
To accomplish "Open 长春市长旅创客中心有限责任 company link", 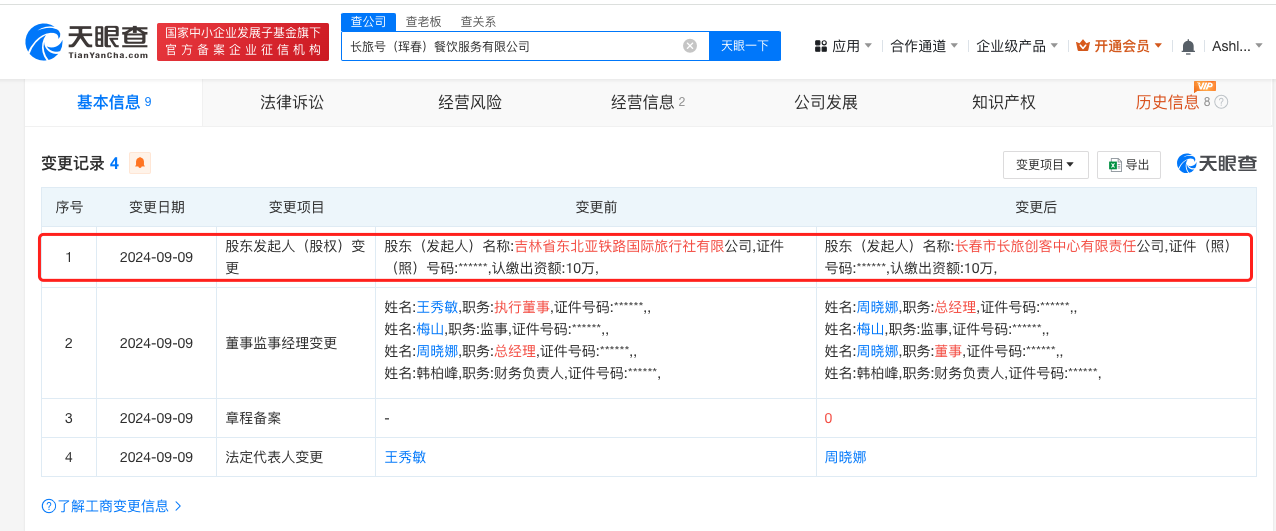I will coord(1045,245).
